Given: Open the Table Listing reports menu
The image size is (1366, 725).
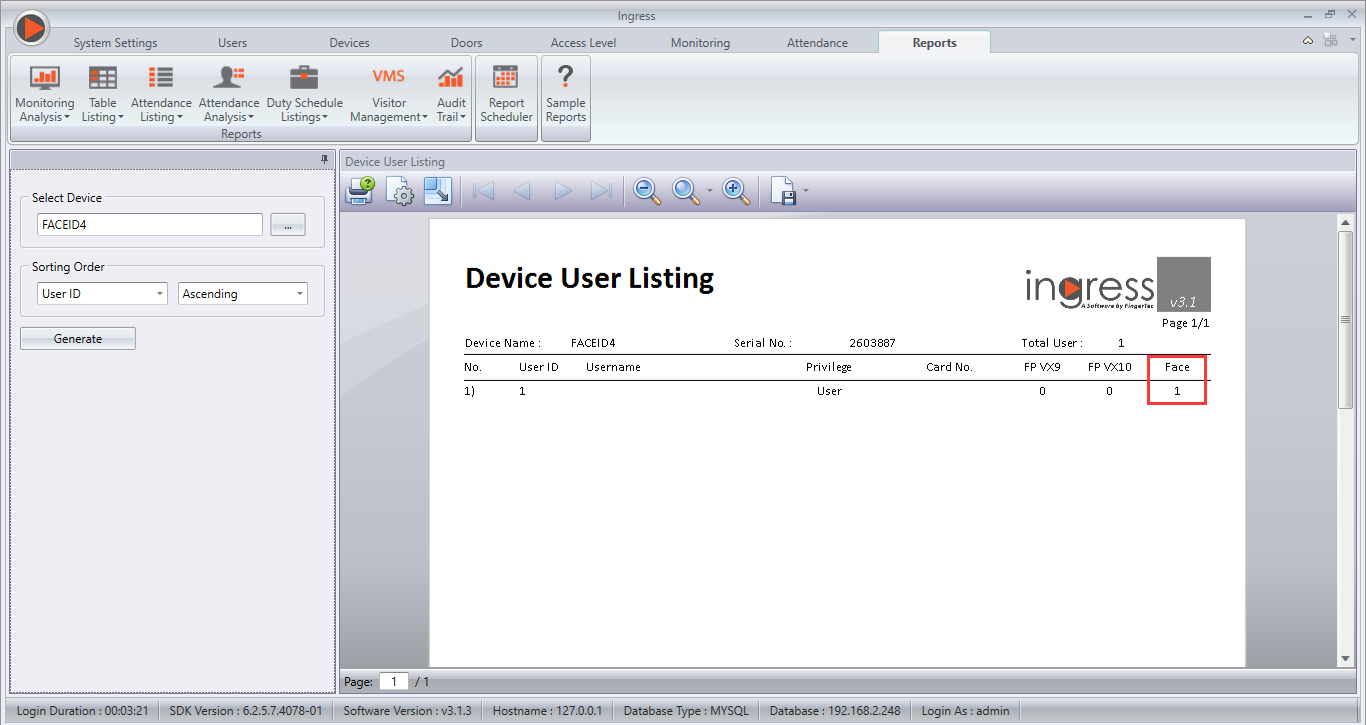Looking at the screenshot, I should click(x=102, y=95).
